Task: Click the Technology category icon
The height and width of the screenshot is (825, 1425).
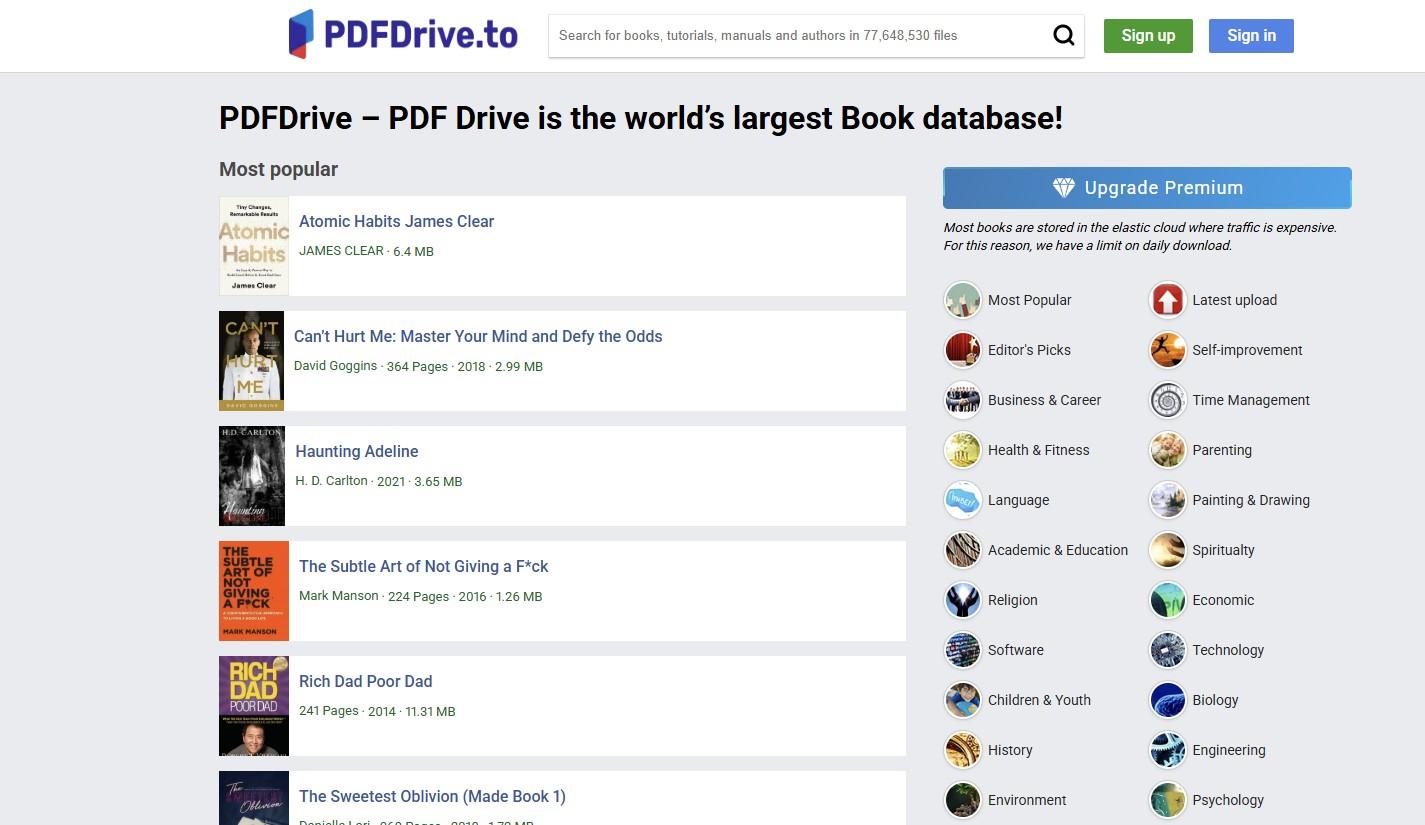Action: click(x=1167, y=650)
